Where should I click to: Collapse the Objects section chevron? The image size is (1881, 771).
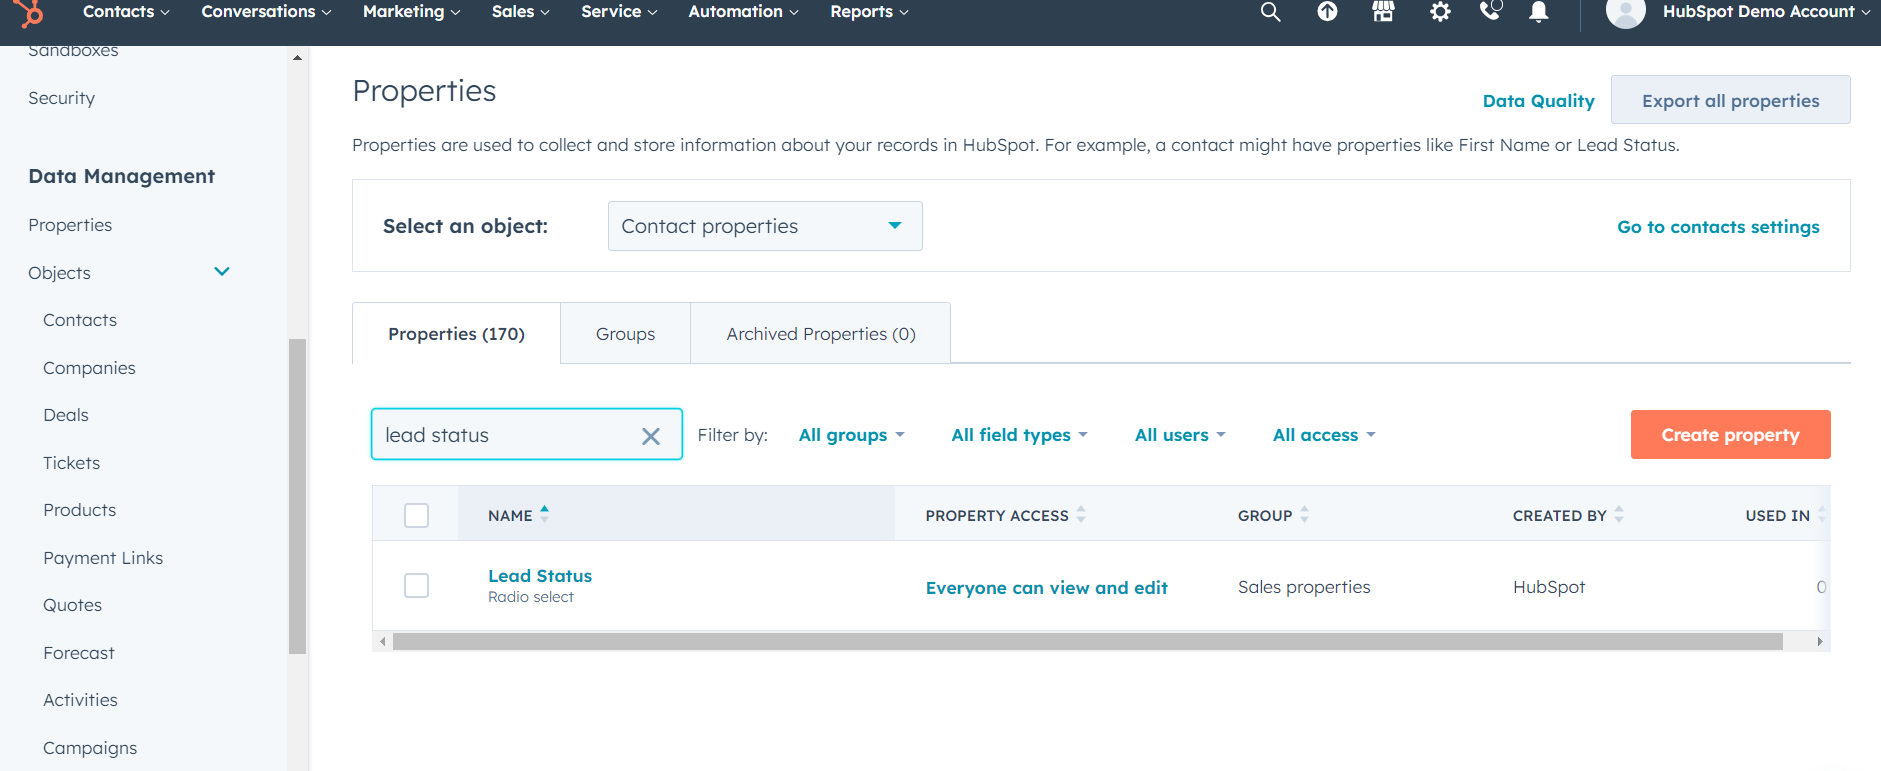[x=222, y=272]
